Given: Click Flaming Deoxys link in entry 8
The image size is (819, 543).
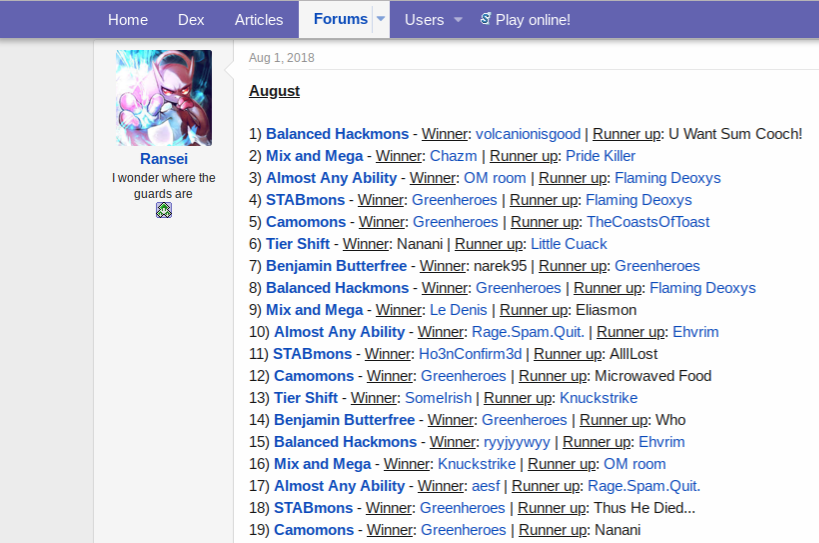Looking at the screenshot, I should (x=703, y=288).
